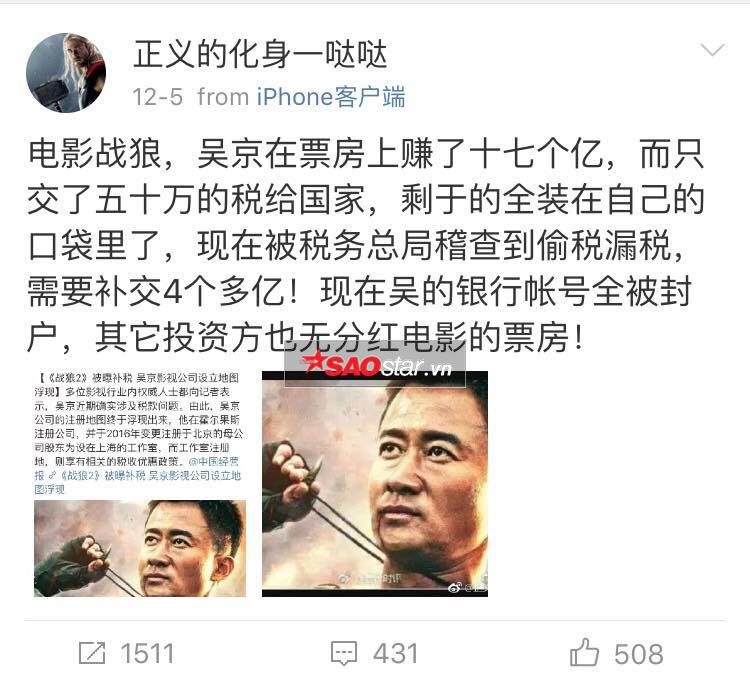This screenshot has height=679, width=750.
Task: Open the post options chevron menu
Action: pos(713,49)
